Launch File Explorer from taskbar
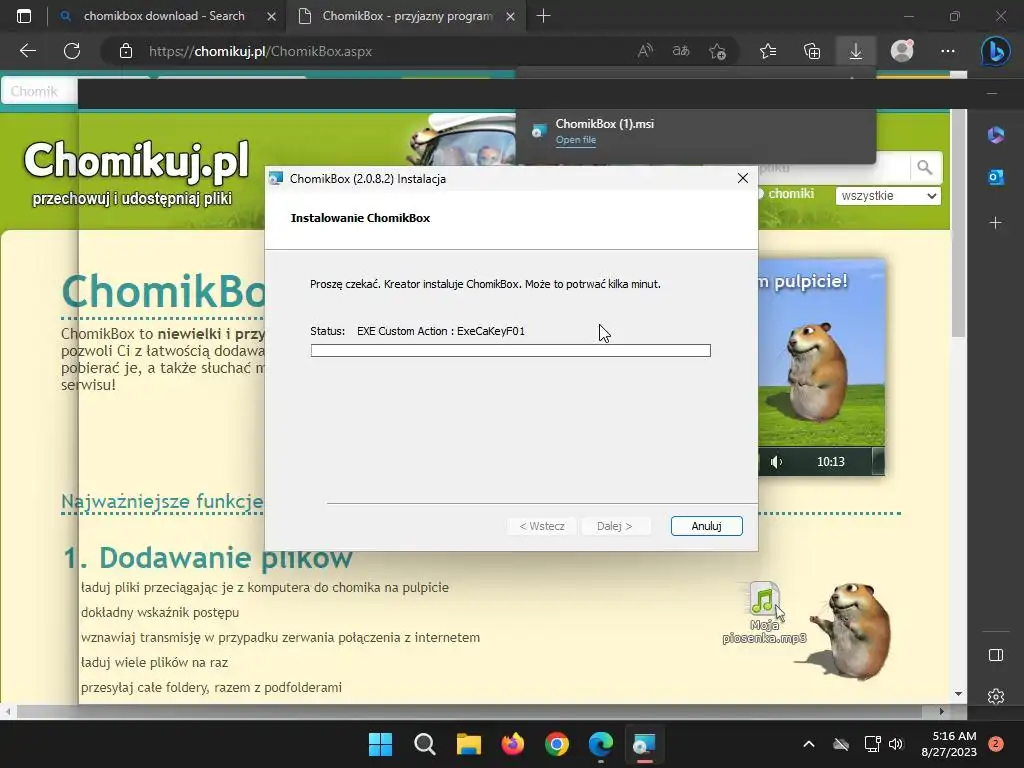Screen dimensions: 1024x768 click(468, 744)
